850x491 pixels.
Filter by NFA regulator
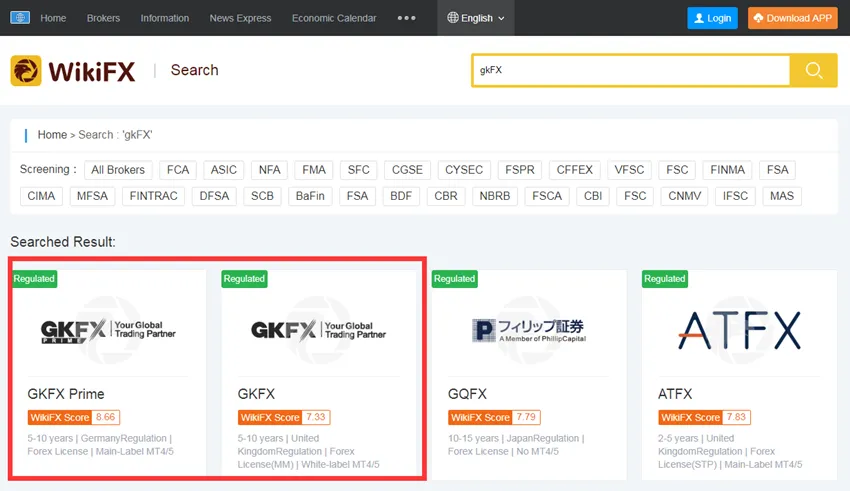click(x=269, y=170)
